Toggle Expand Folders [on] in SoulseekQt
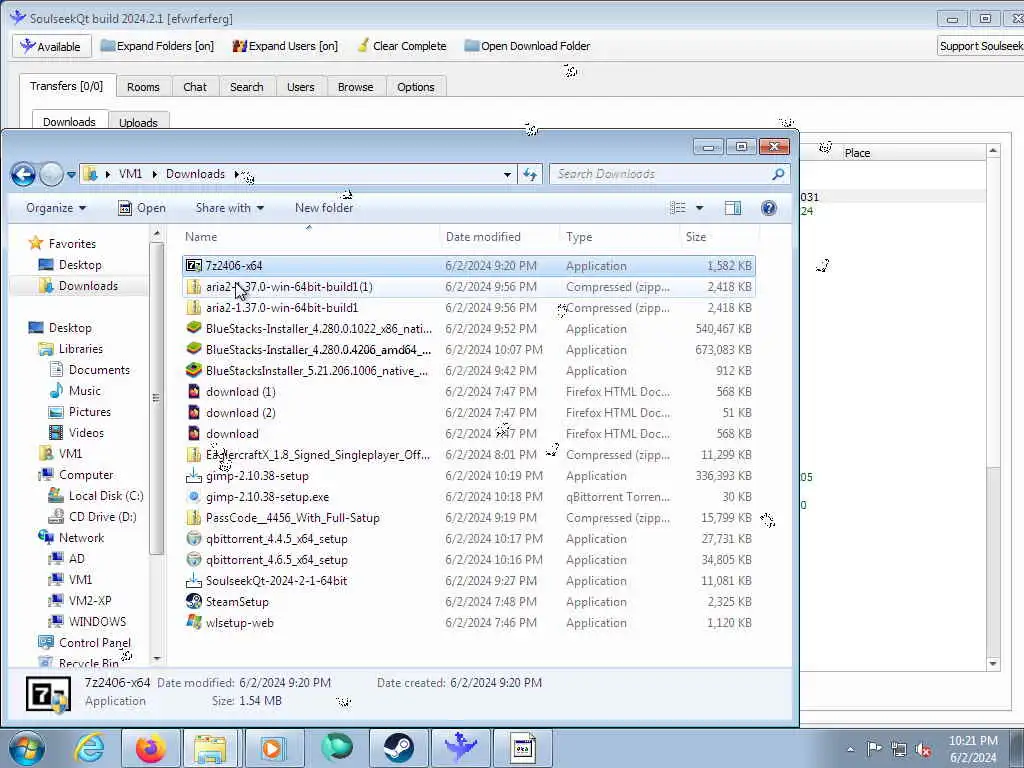The width and height of the screenshot is (1024, 768). [157, 46]
